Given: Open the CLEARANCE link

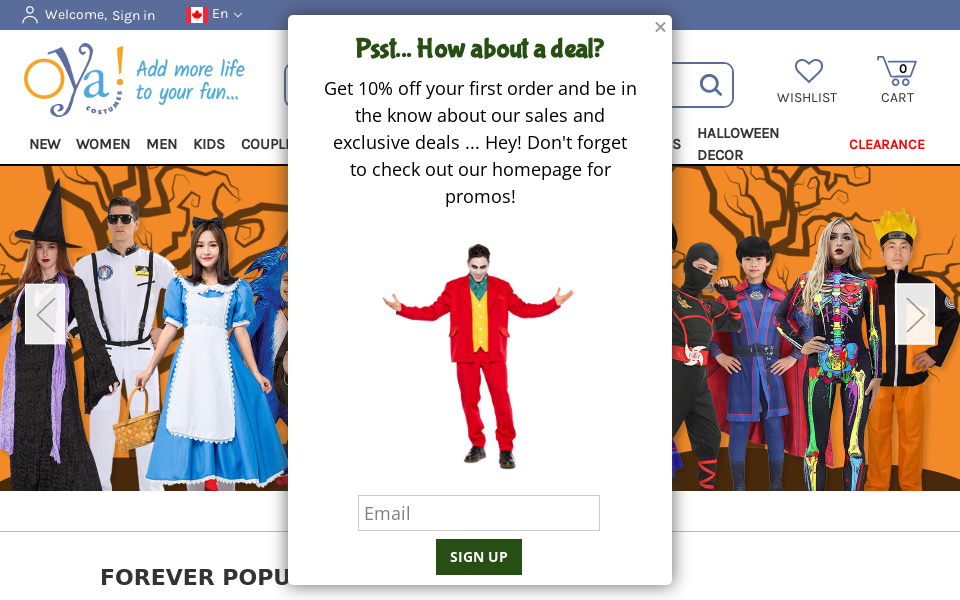Looking at the screenshot, I should tap(887, 144).
